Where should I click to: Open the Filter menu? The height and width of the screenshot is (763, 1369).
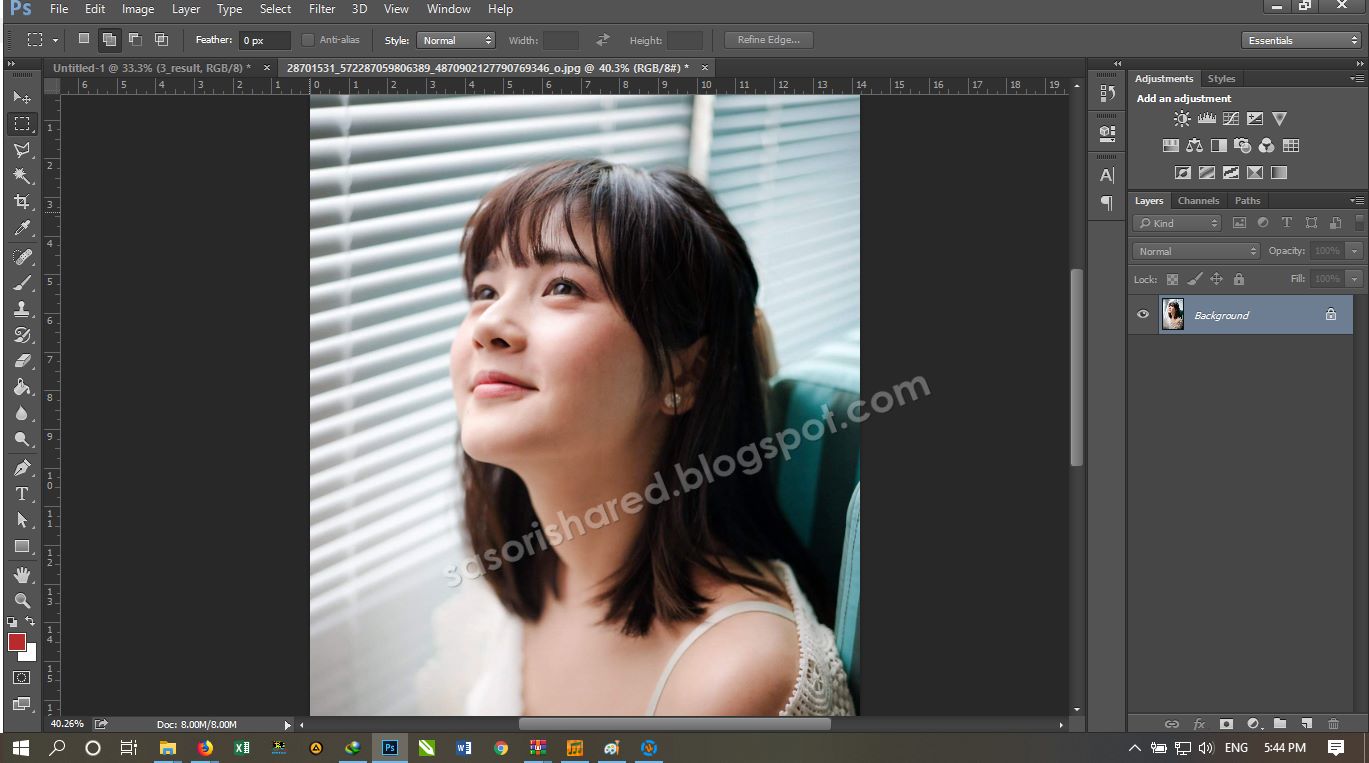pos(322,9)
